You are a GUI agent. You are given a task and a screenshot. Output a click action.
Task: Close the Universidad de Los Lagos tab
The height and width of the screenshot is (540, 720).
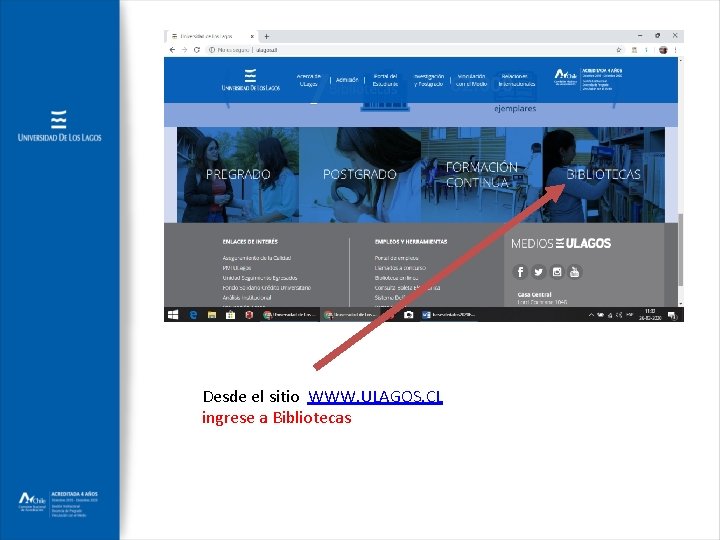(252, 36)
